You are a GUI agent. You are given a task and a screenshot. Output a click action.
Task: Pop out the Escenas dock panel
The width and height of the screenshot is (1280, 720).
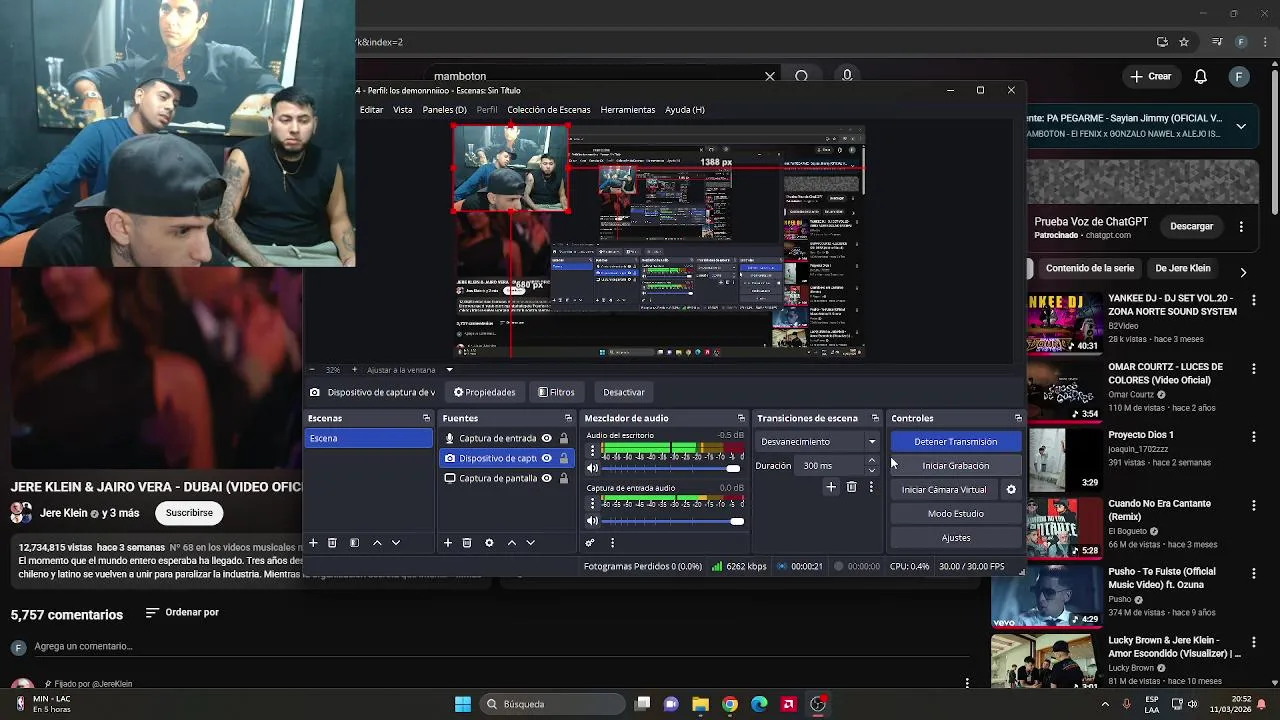(426, 418)
